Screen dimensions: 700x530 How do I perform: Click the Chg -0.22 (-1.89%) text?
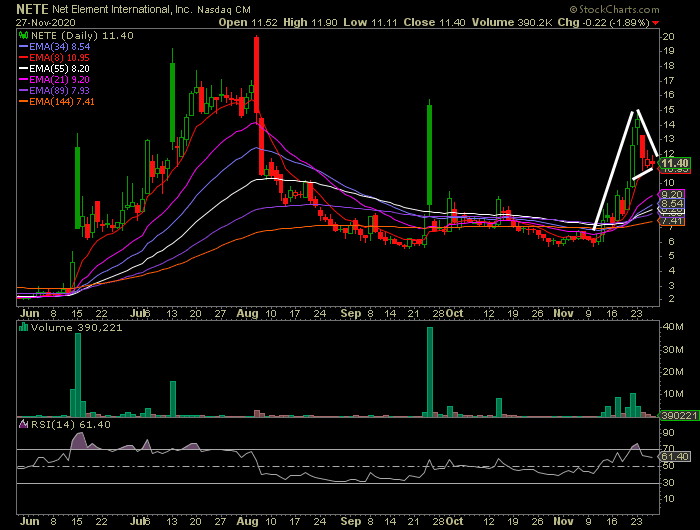604,22
